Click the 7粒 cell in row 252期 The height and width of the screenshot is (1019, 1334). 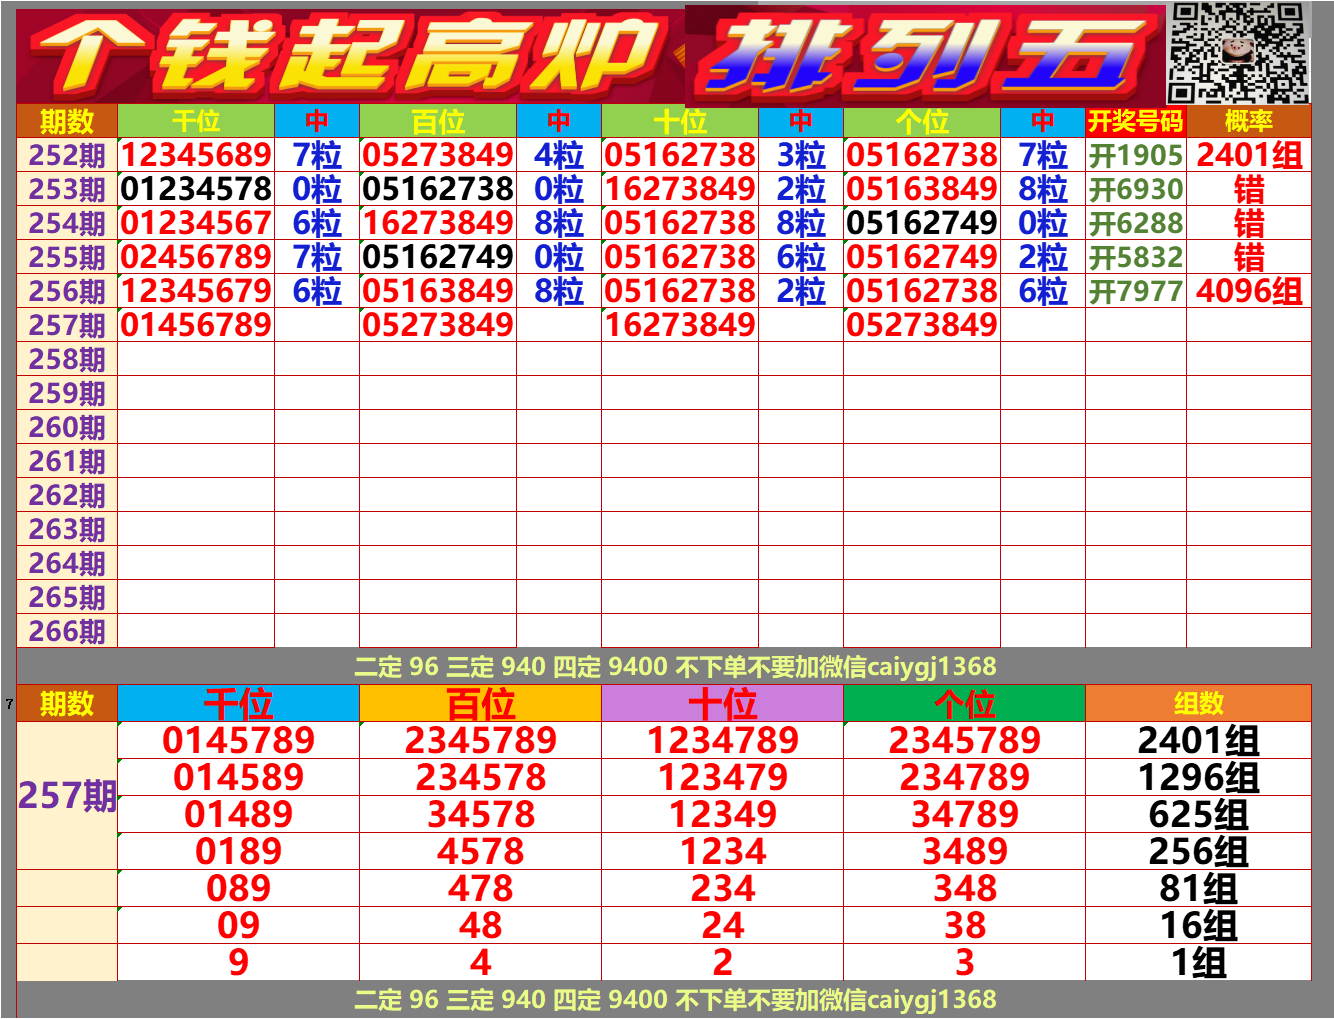[x=318, y=156]
